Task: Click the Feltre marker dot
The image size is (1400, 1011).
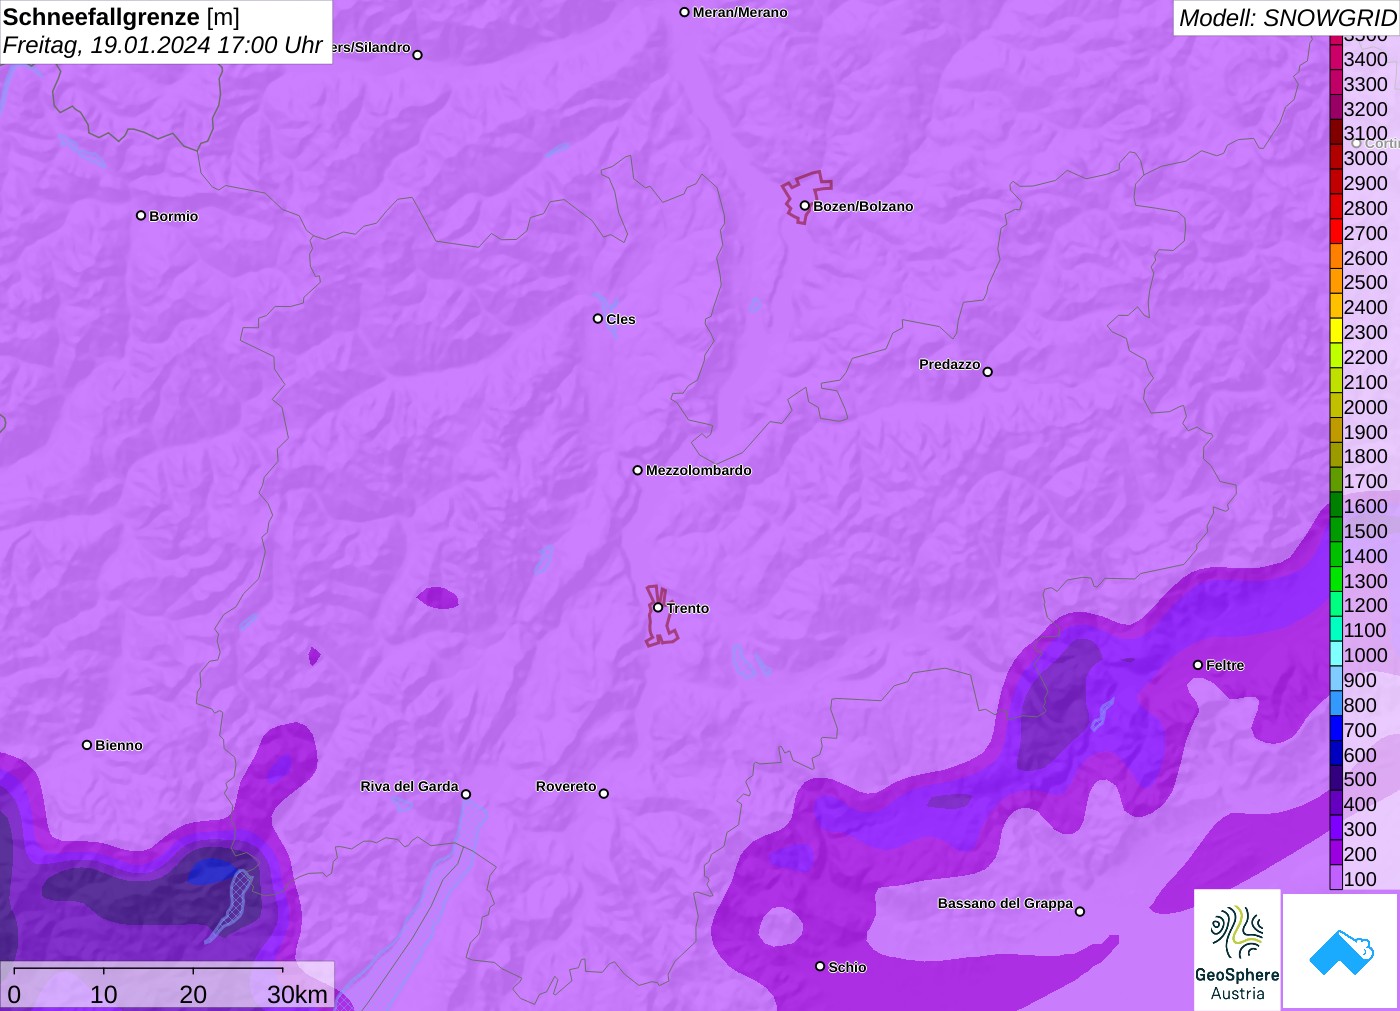Action: (x=1198, y=665)
